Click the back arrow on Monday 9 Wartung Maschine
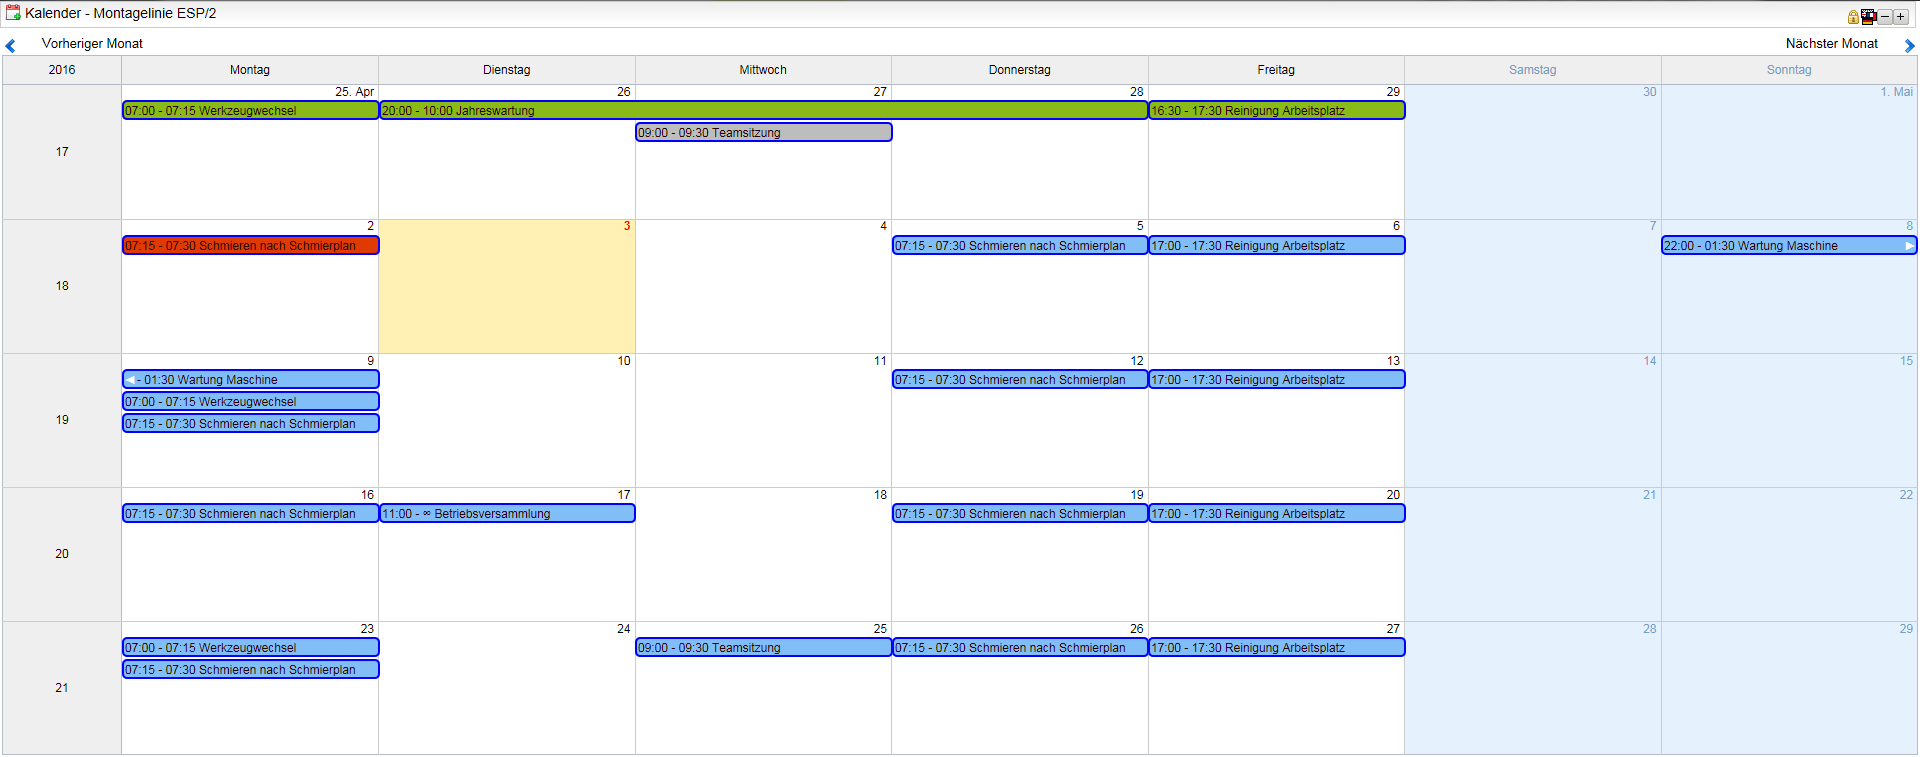 point(131,380)
